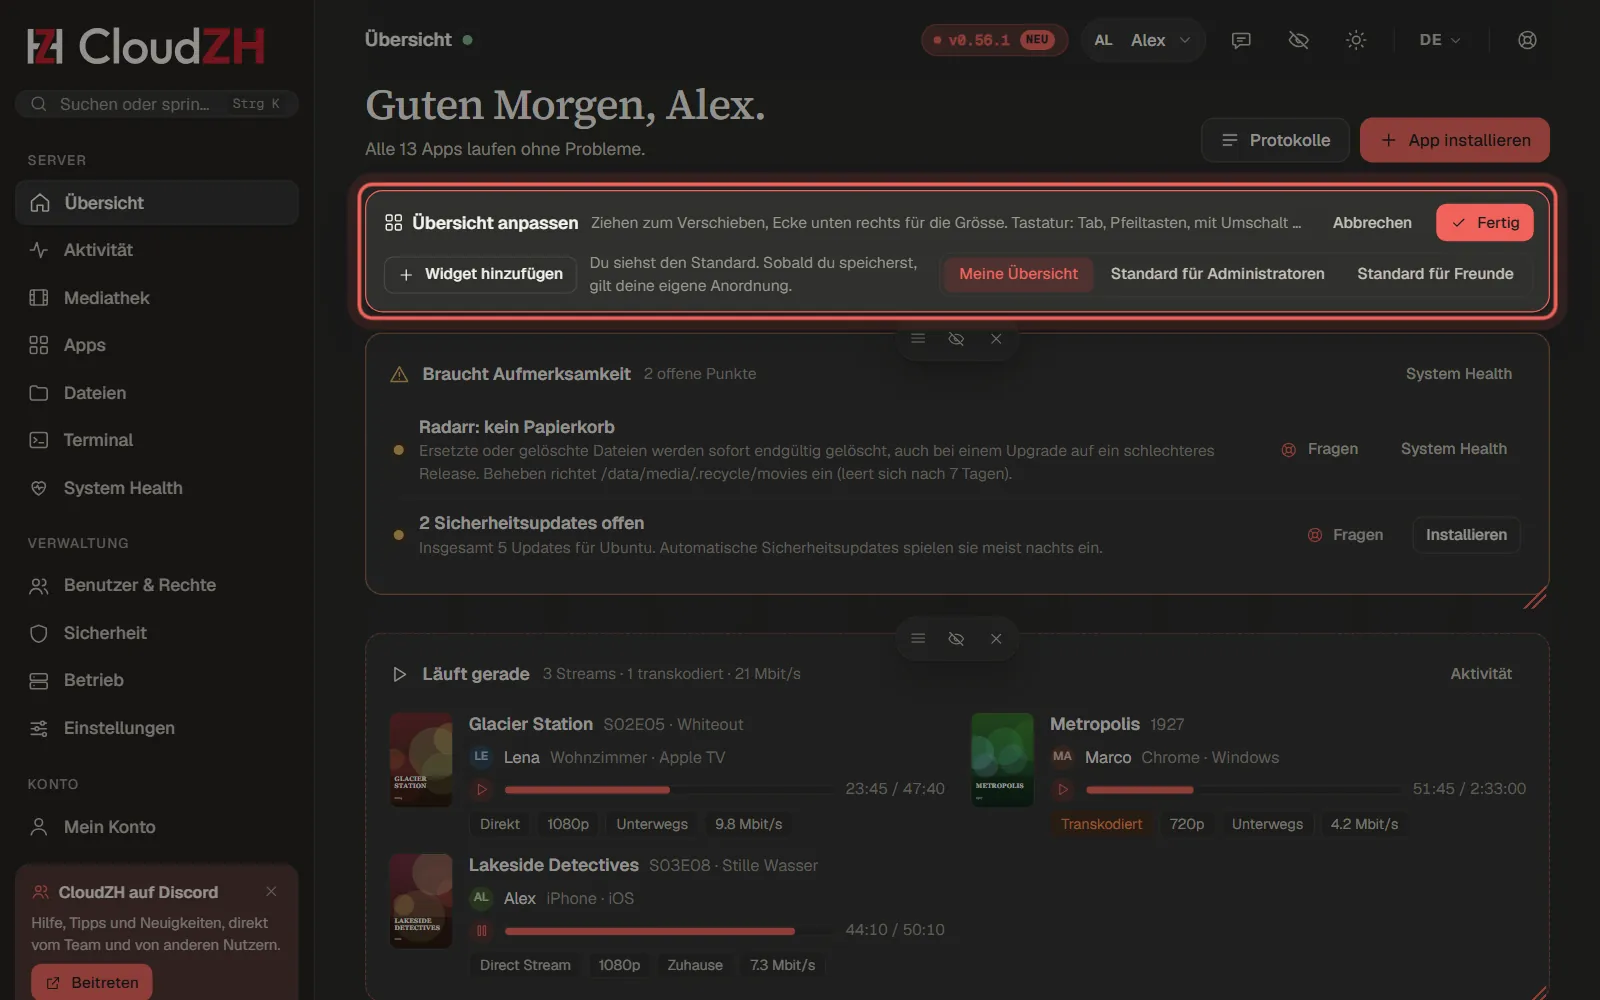Click Widget hinzufügen

coord(481,274)
